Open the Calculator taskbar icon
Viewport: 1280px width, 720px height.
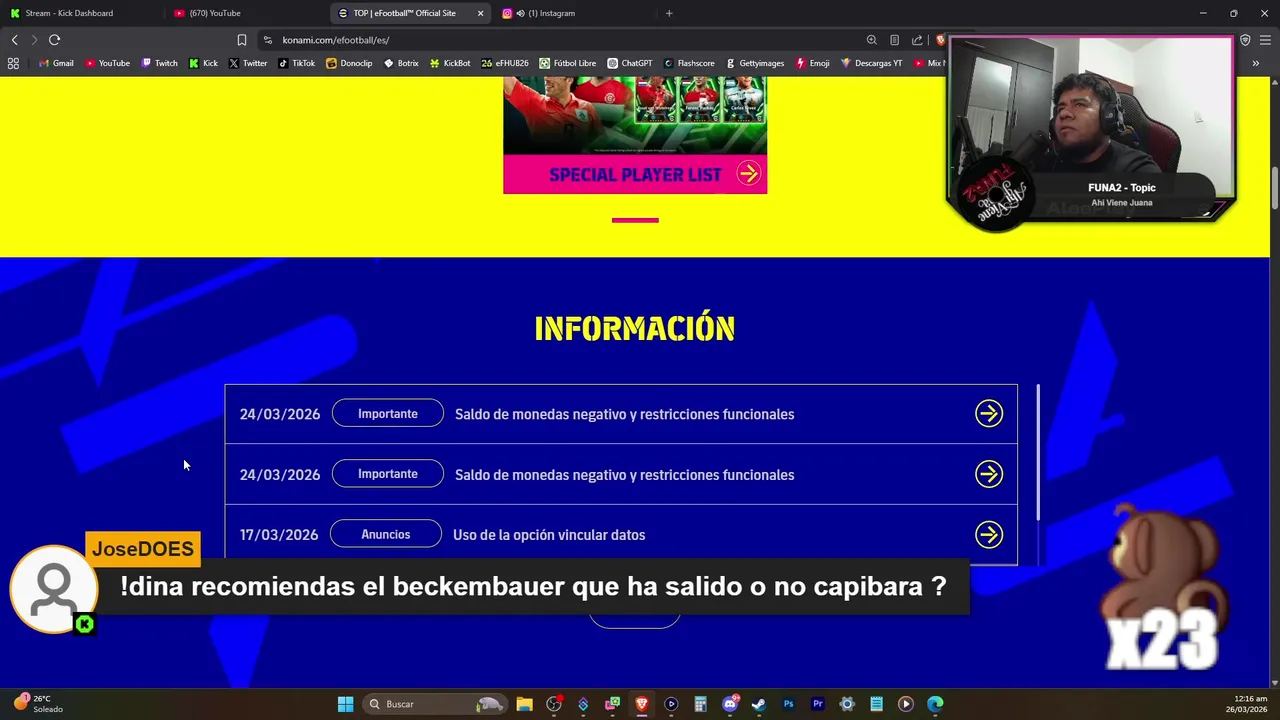[x=700, y=704]
